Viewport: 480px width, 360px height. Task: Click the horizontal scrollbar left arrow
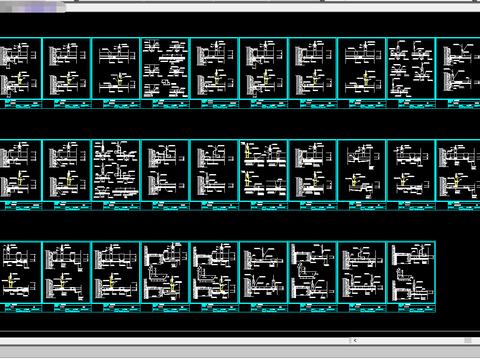pyautogui.click(x=355, y=340)
